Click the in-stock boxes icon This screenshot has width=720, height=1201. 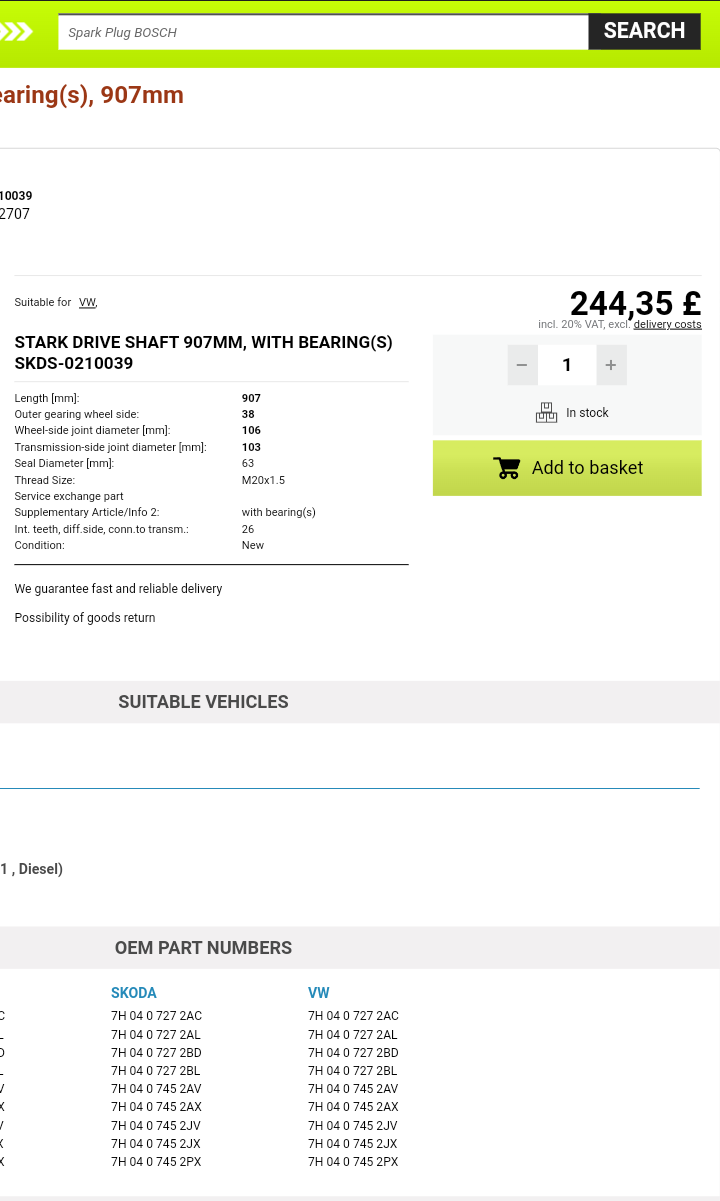[546, 413]
